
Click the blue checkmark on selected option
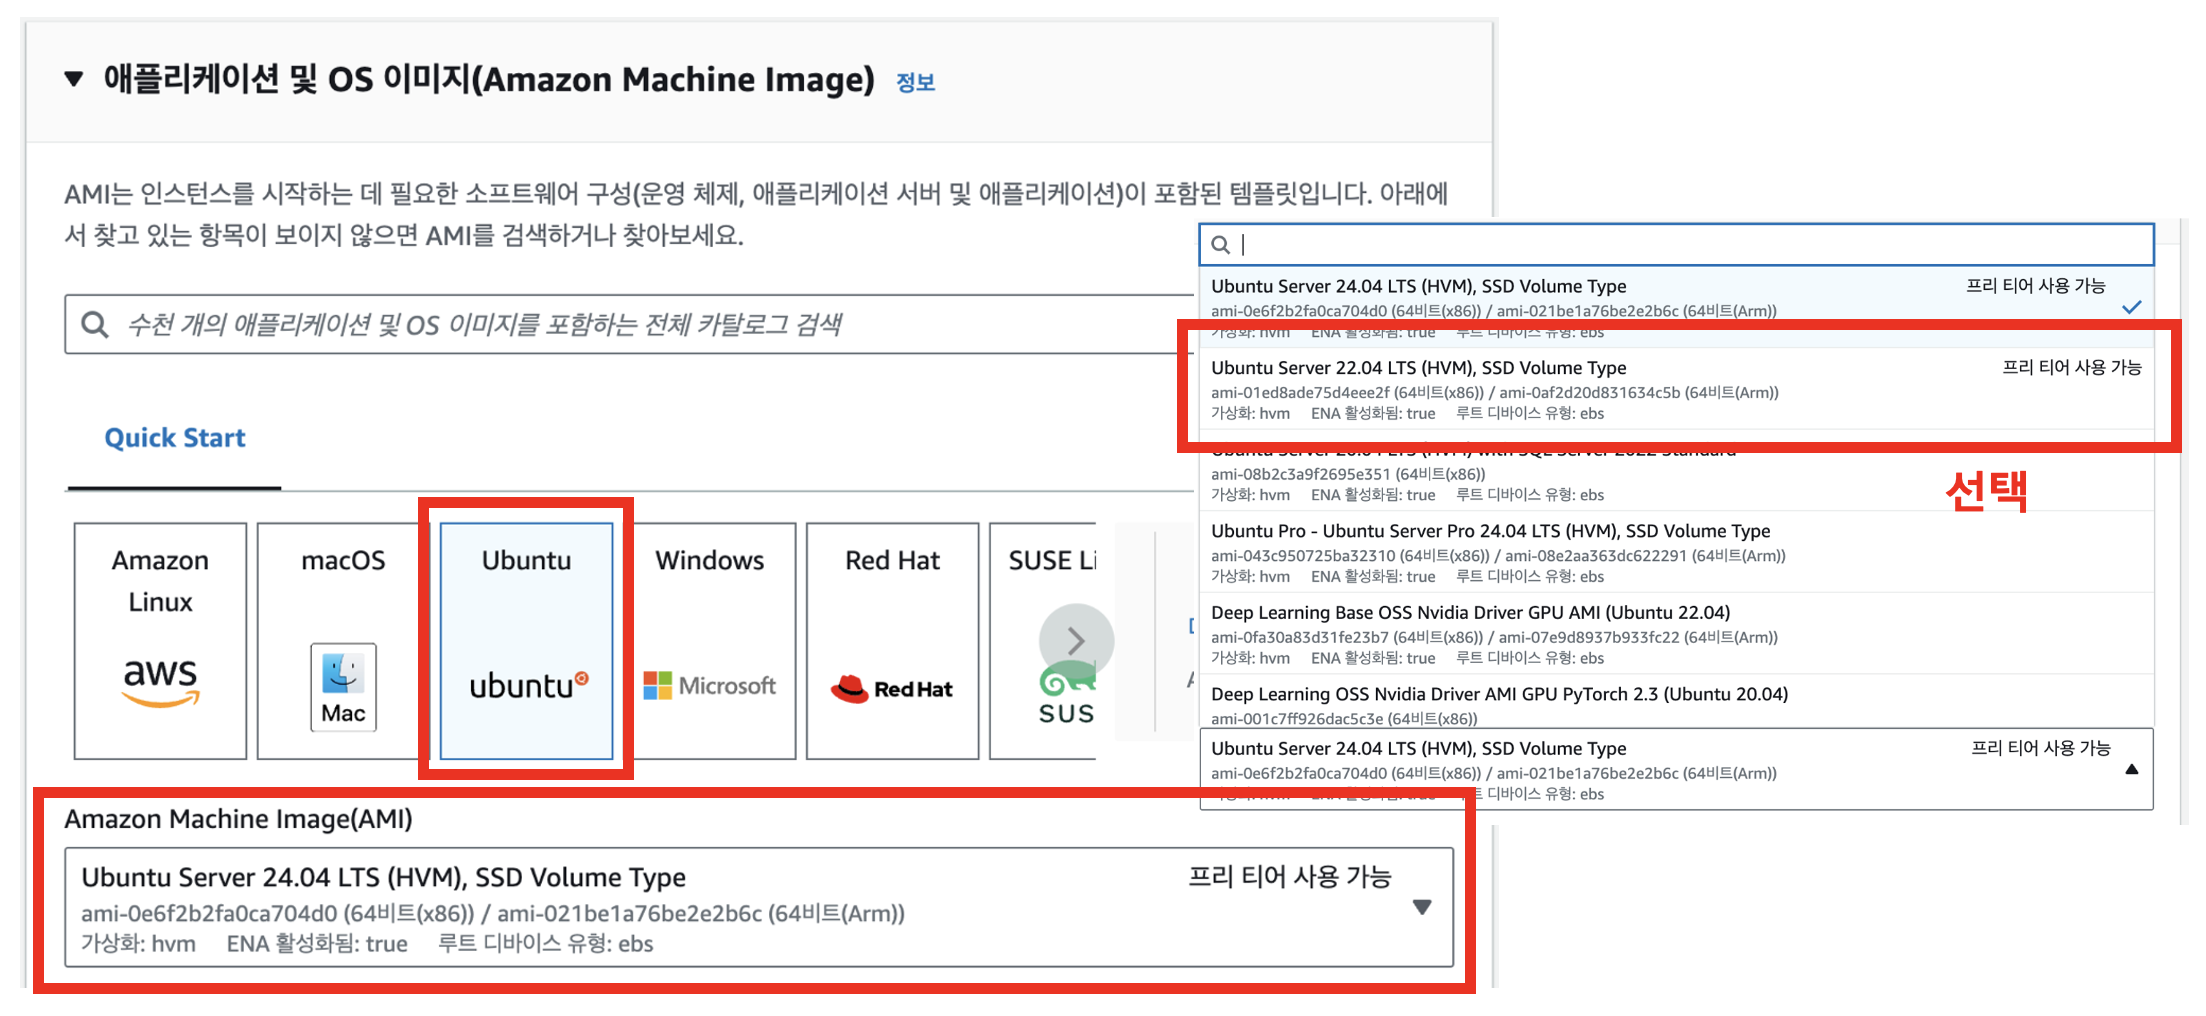(2131, 307)
